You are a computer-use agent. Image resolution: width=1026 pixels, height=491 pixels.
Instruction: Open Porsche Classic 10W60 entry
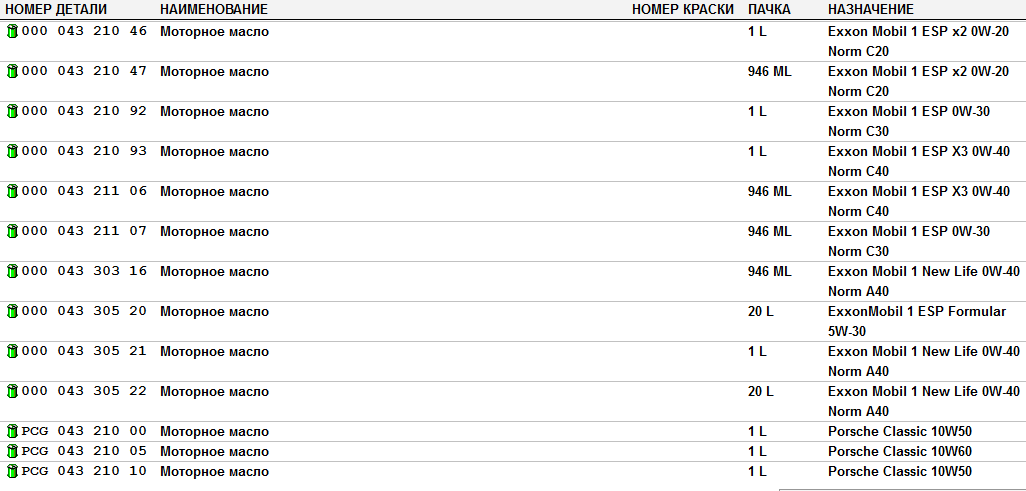[900, 451]
